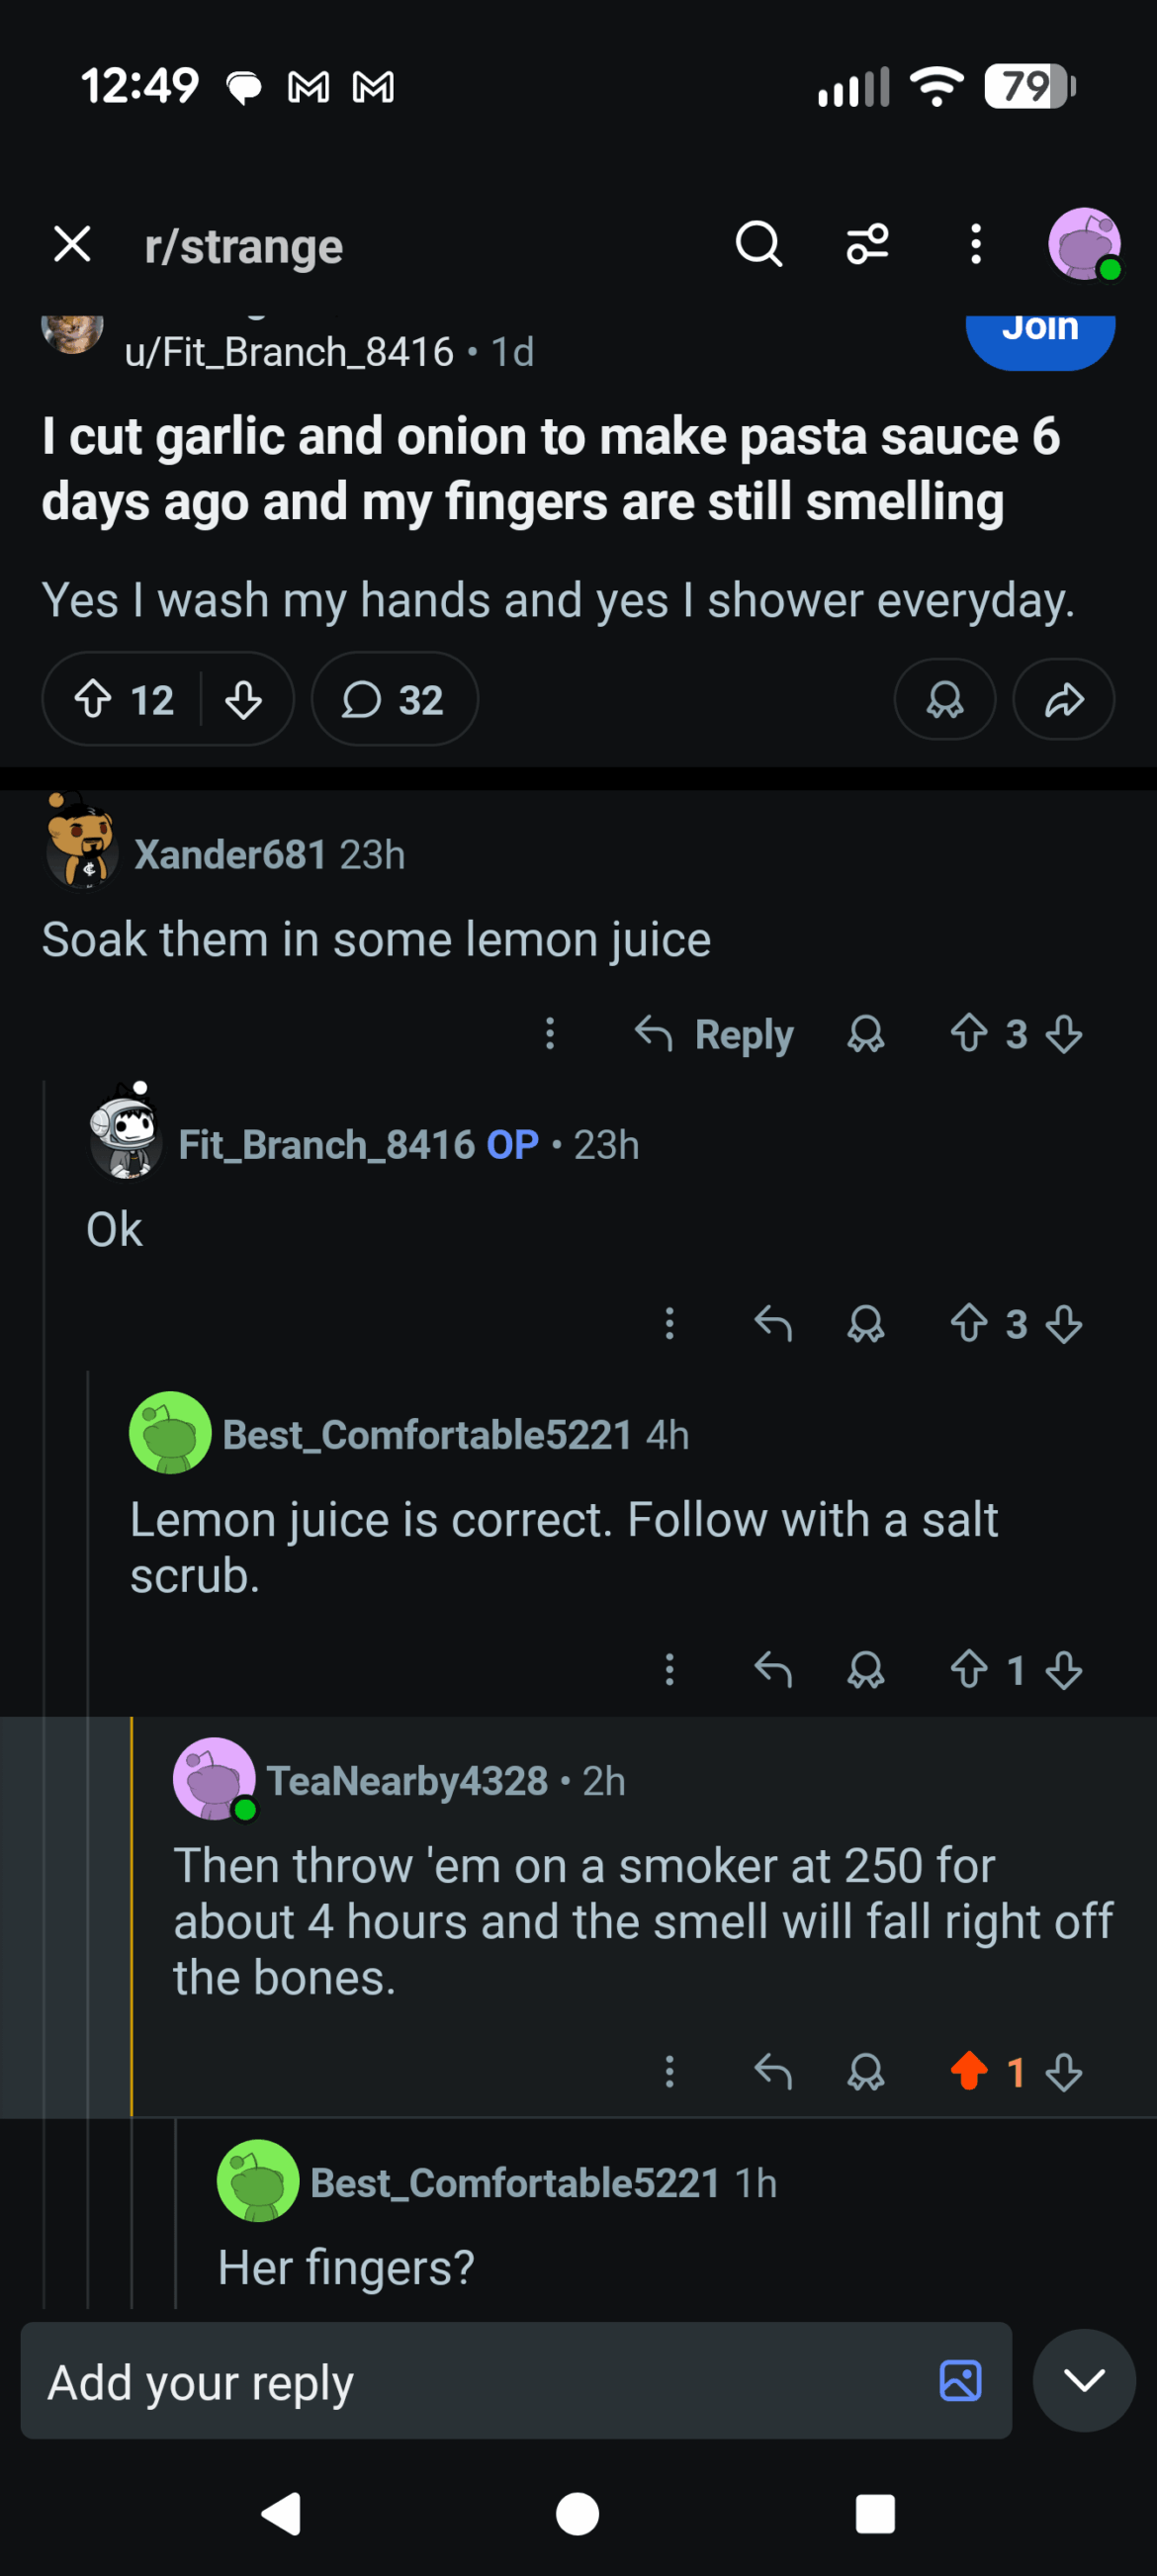Give an award to the post
This screenshot has width=1157, height=2576.
(944, 700)
